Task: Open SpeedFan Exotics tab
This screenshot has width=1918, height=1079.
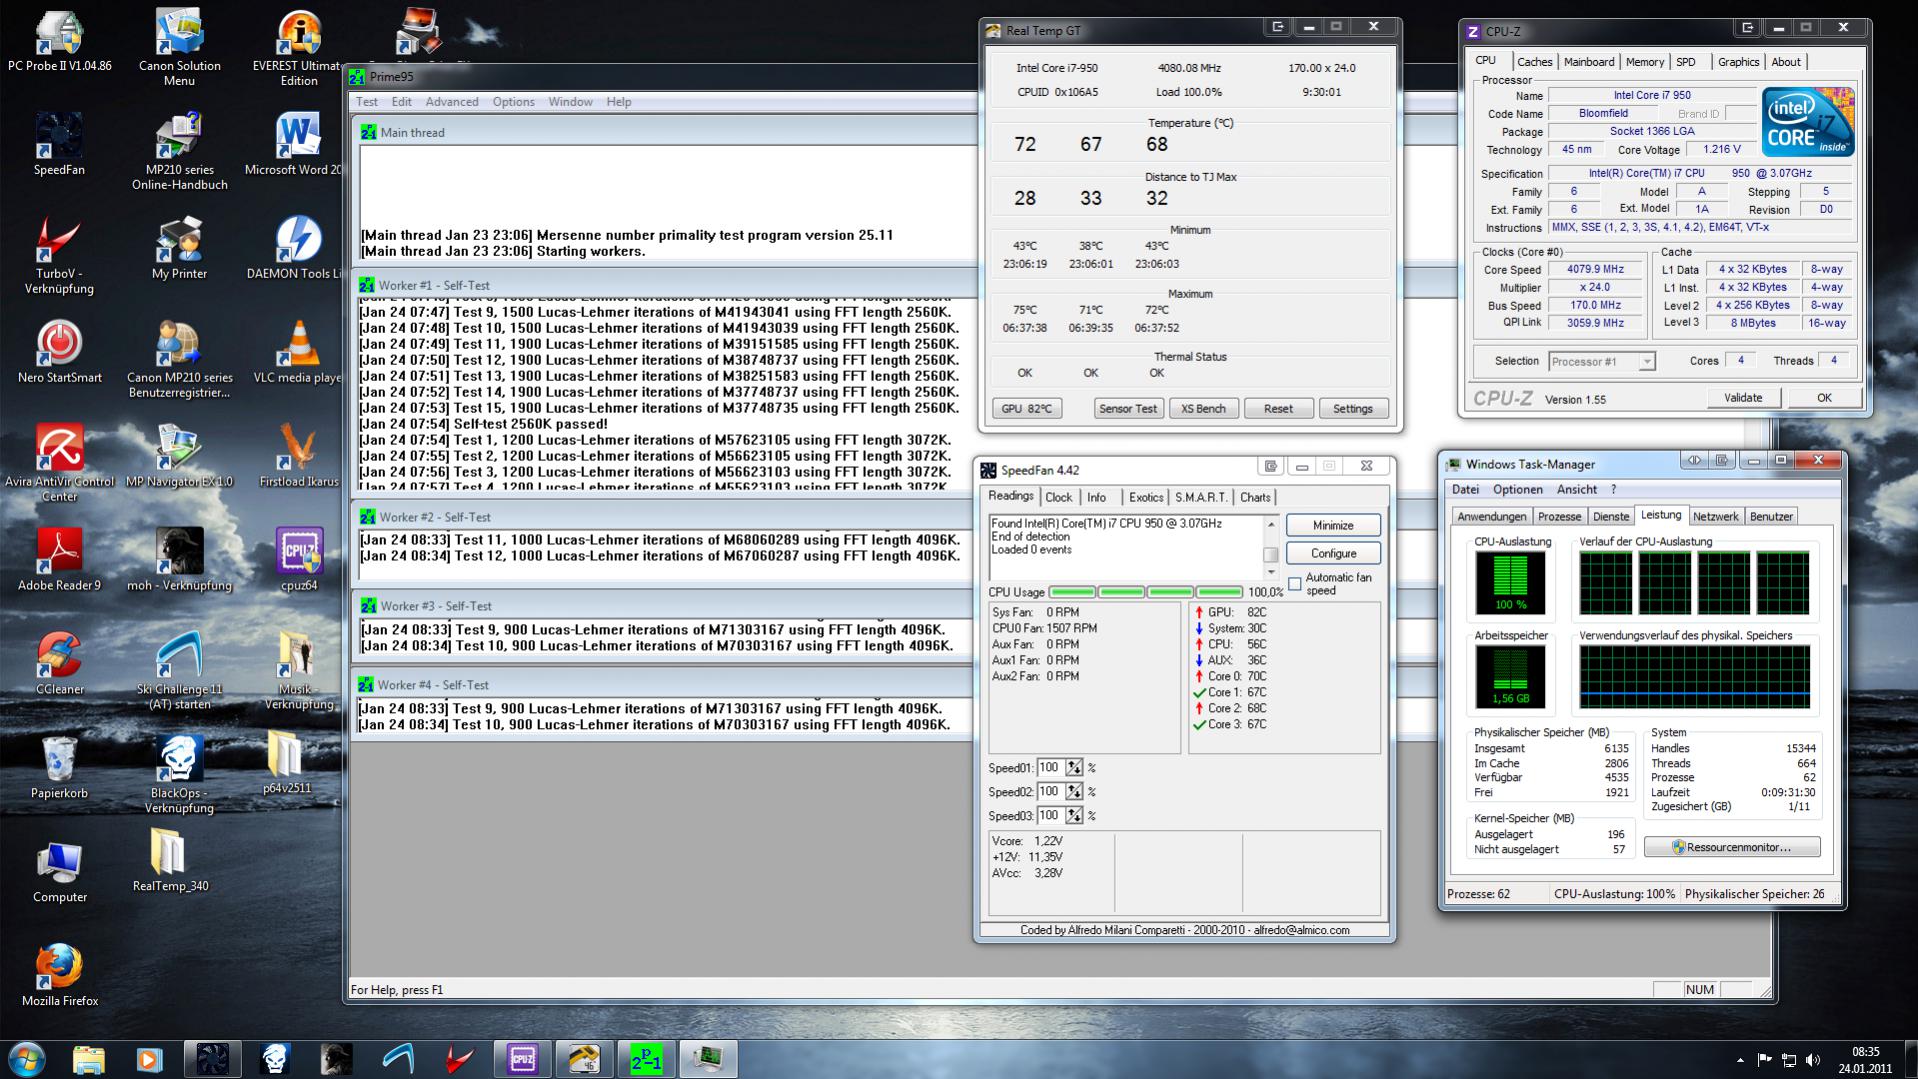Action: [1146, 497]
